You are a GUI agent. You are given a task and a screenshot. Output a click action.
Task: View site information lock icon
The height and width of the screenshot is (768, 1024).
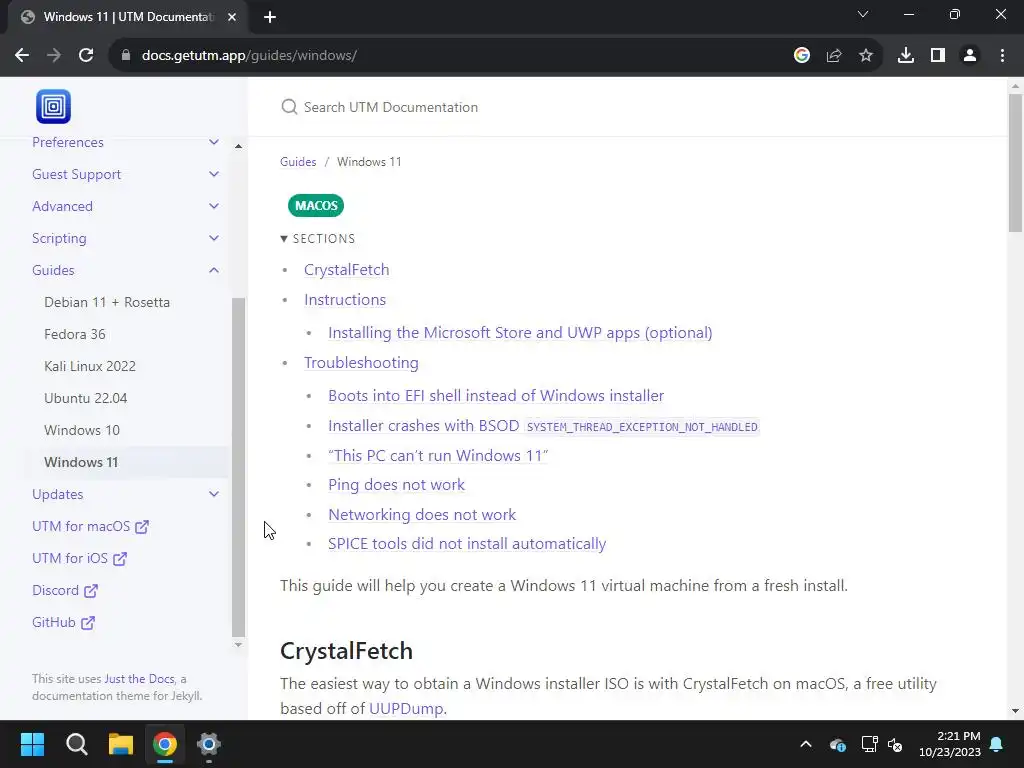coord(126,56)
